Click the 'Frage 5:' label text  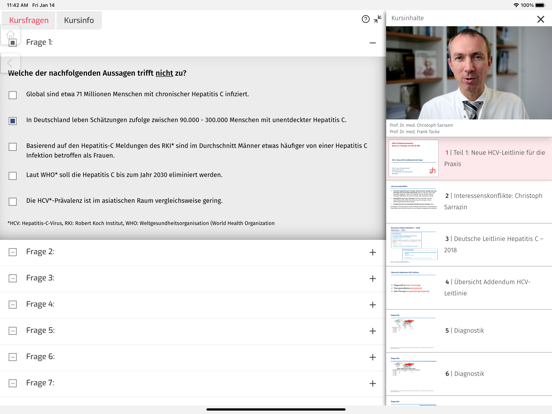pos(40,331)
